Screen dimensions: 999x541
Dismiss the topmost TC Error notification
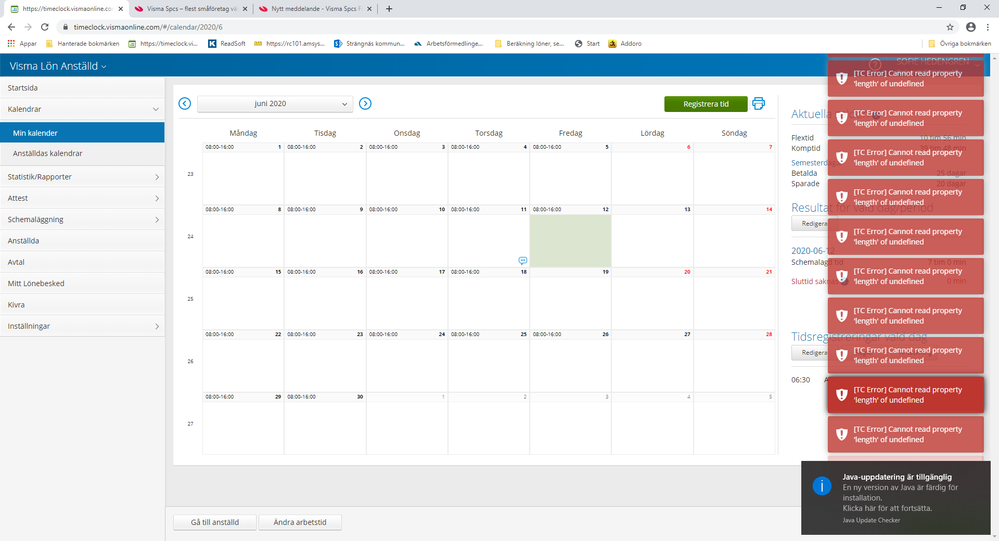[x=905, y=78]
